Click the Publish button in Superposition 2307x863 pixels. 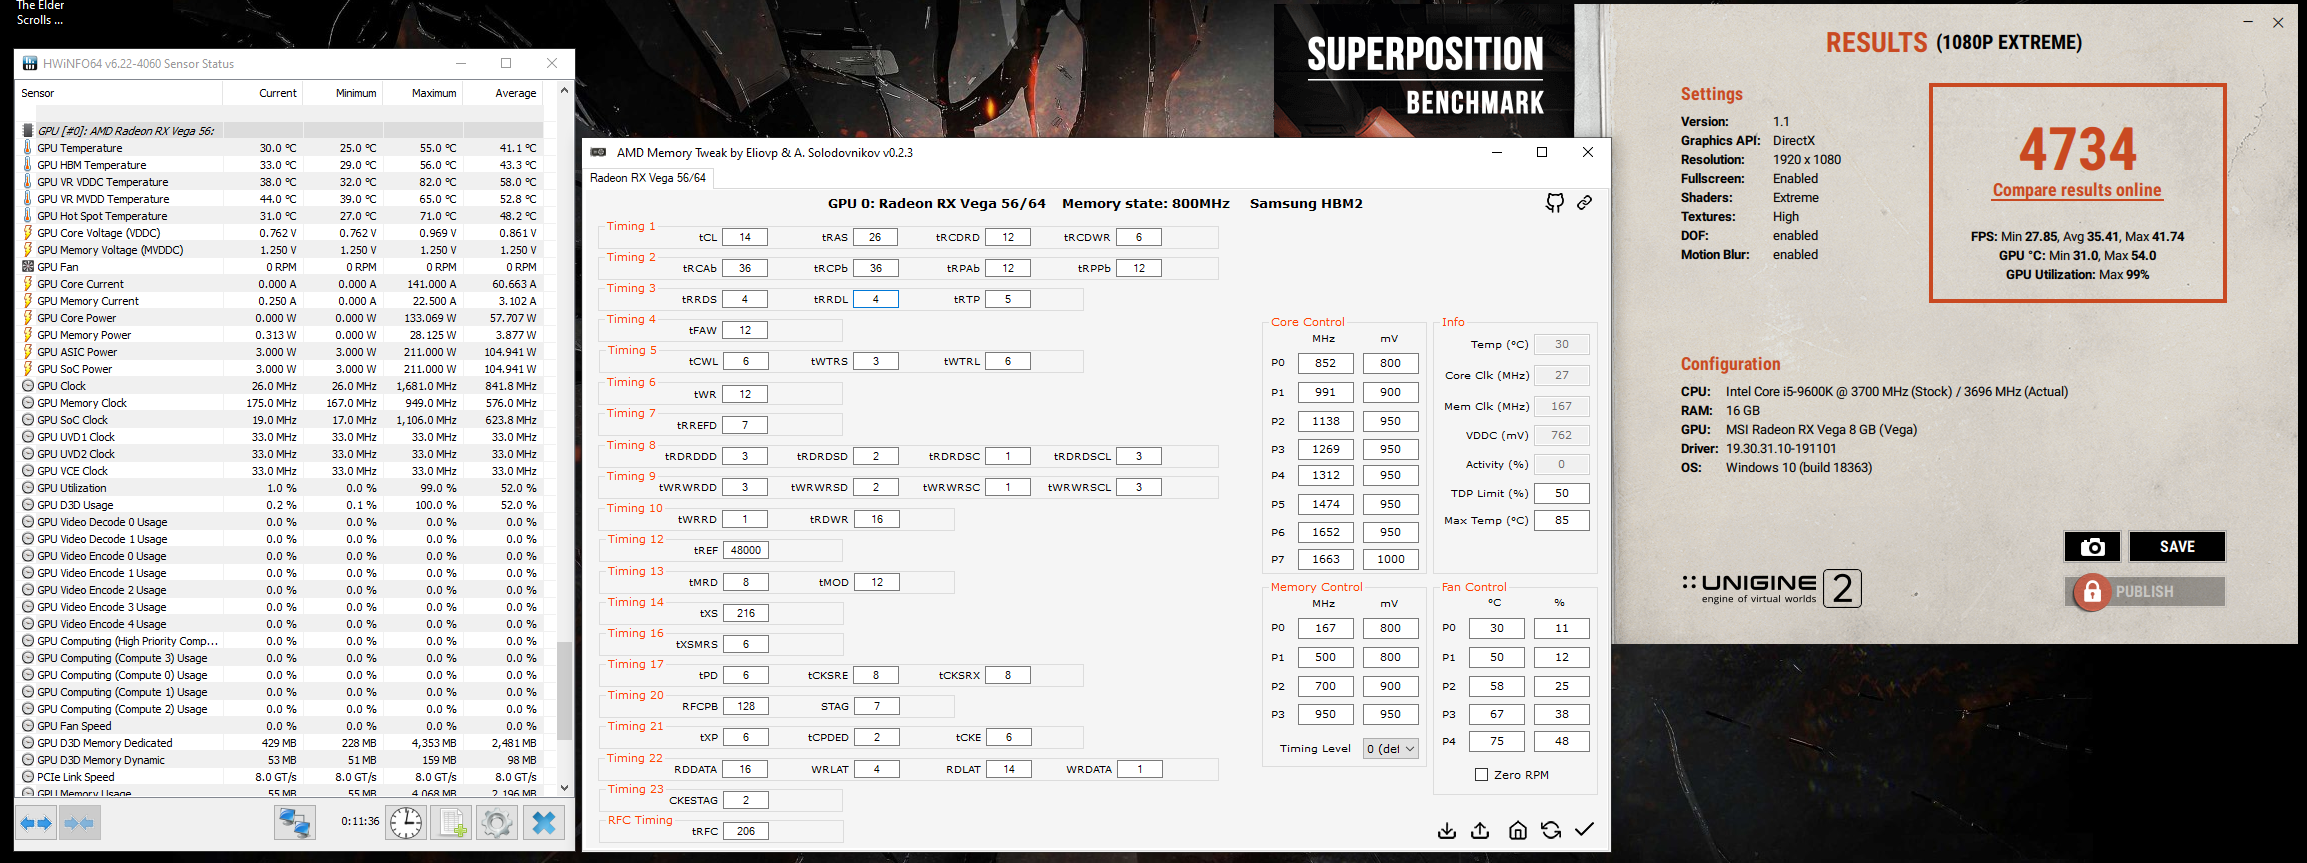coord(2145,592)
